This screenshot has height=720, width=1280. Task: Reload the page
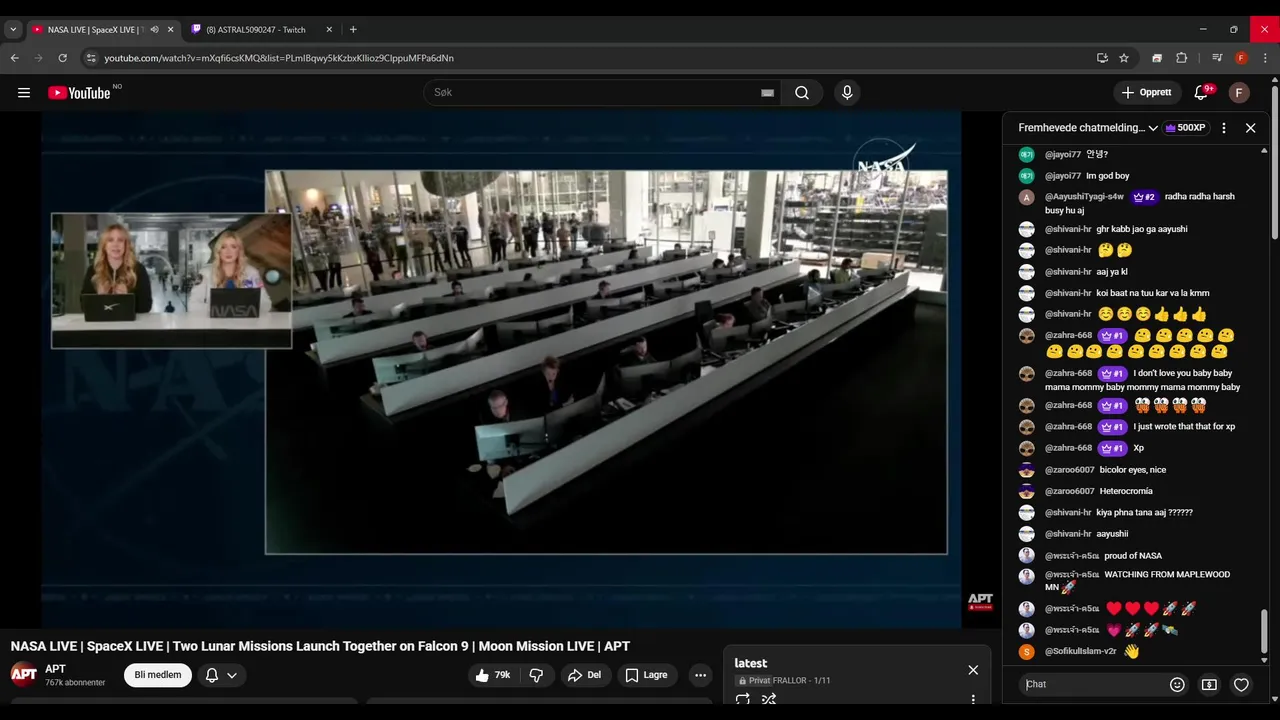coord(62,58)
